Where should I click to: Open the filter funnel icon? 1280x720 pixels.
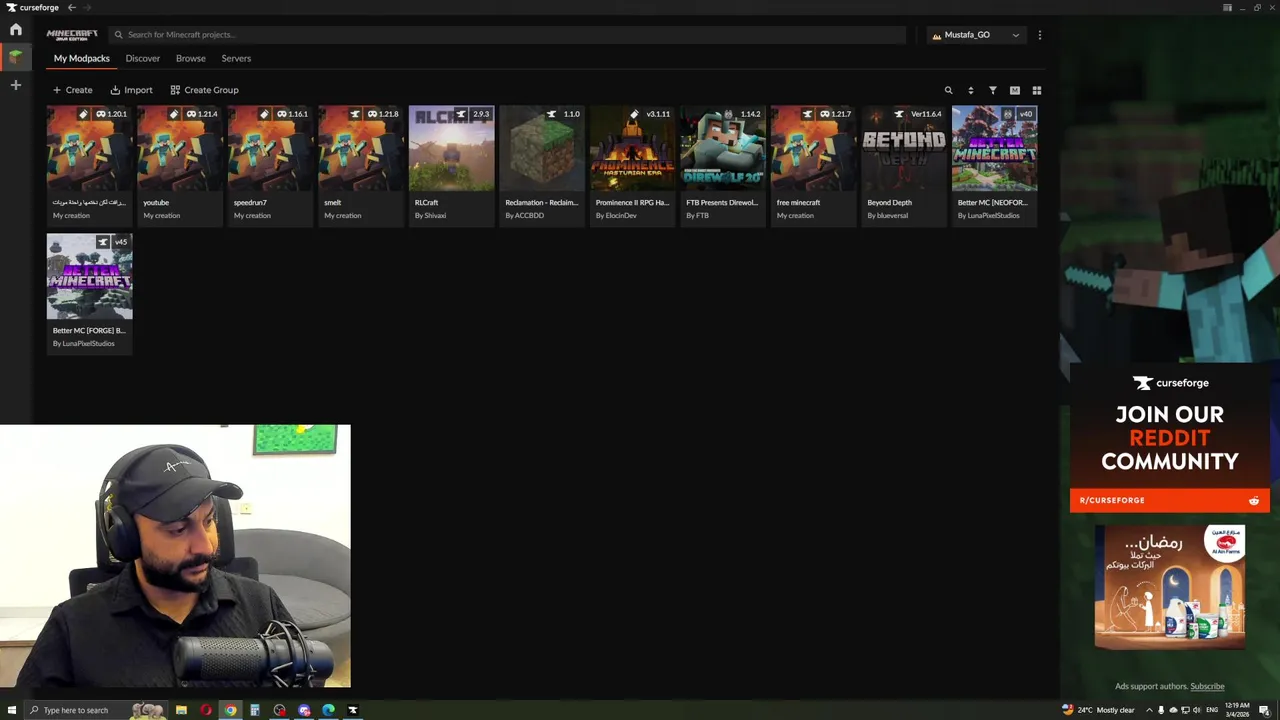click(x=993, y=90)
